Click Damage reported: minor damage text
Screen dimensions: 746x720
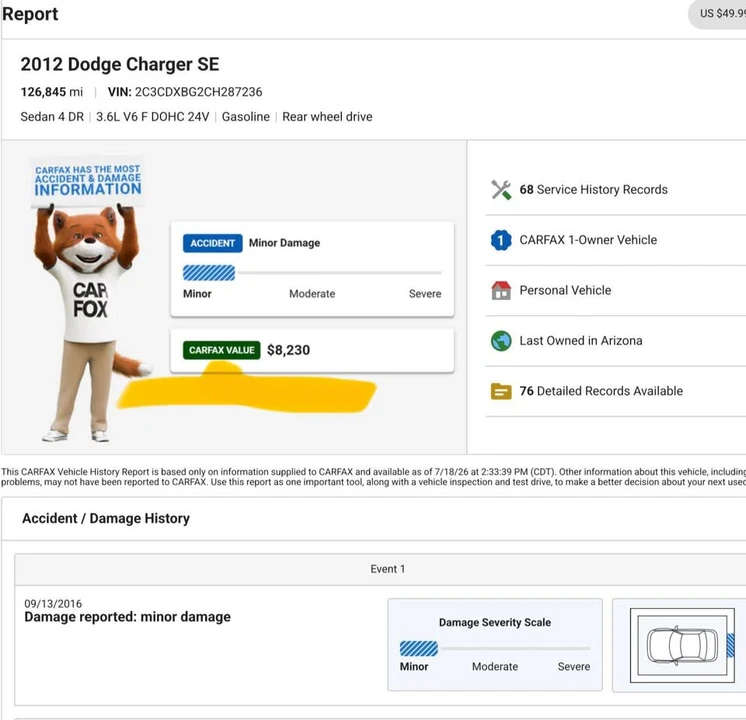[x=128, y=617]
